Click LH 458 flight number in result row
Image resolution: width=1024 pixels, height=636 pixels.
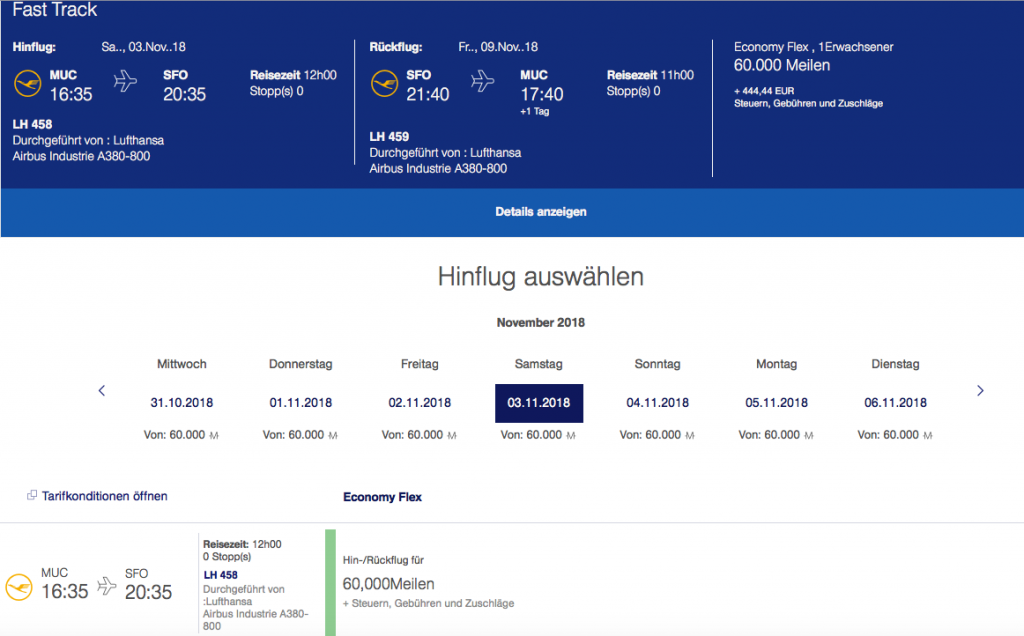tap(220, 575)
